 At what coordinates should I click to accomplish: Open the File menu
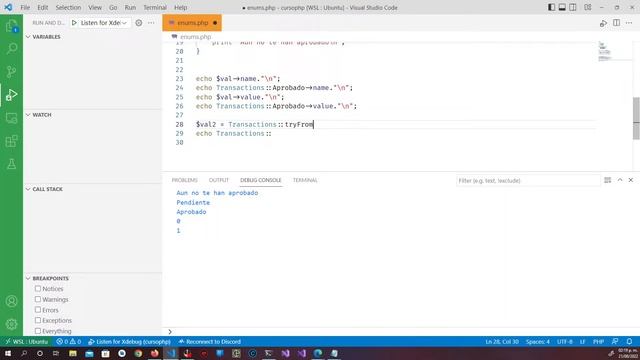point(25,7)
